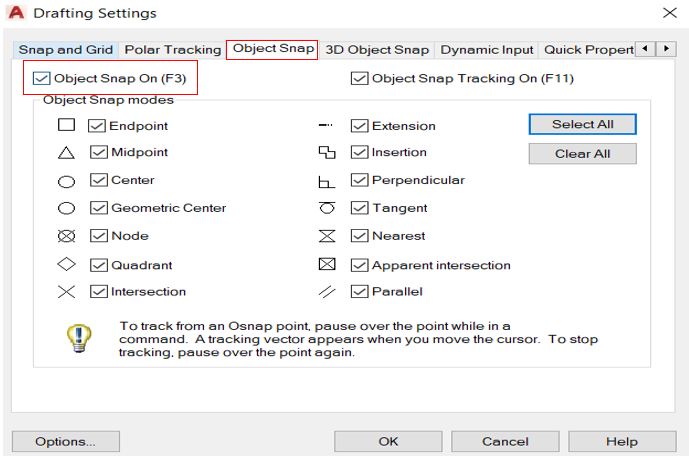Uncheck the Geometric Center snap mode
Viewport: 689px width, 456px height.
point(99,208)
